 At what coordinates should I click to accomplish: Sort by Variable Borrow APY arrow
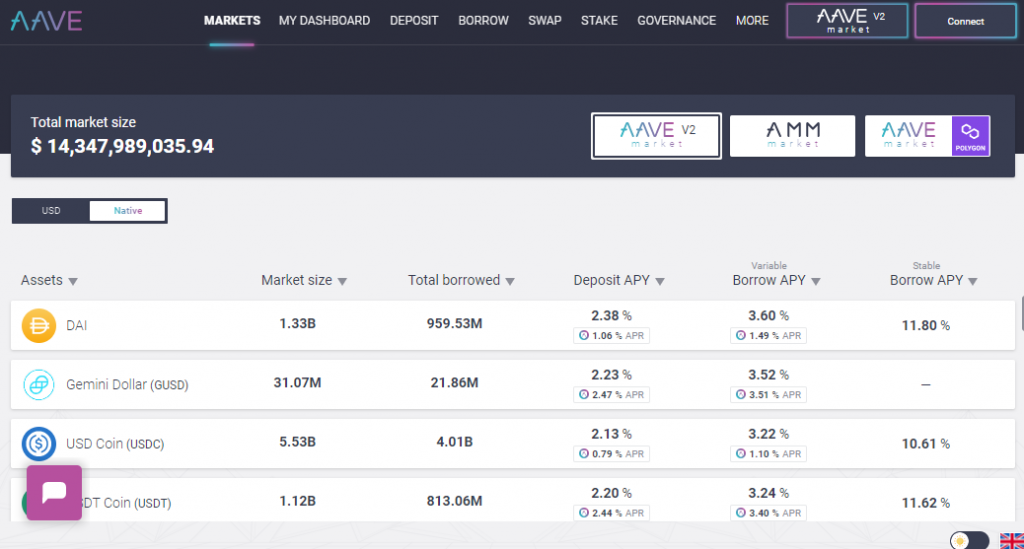tap(816, 281)
